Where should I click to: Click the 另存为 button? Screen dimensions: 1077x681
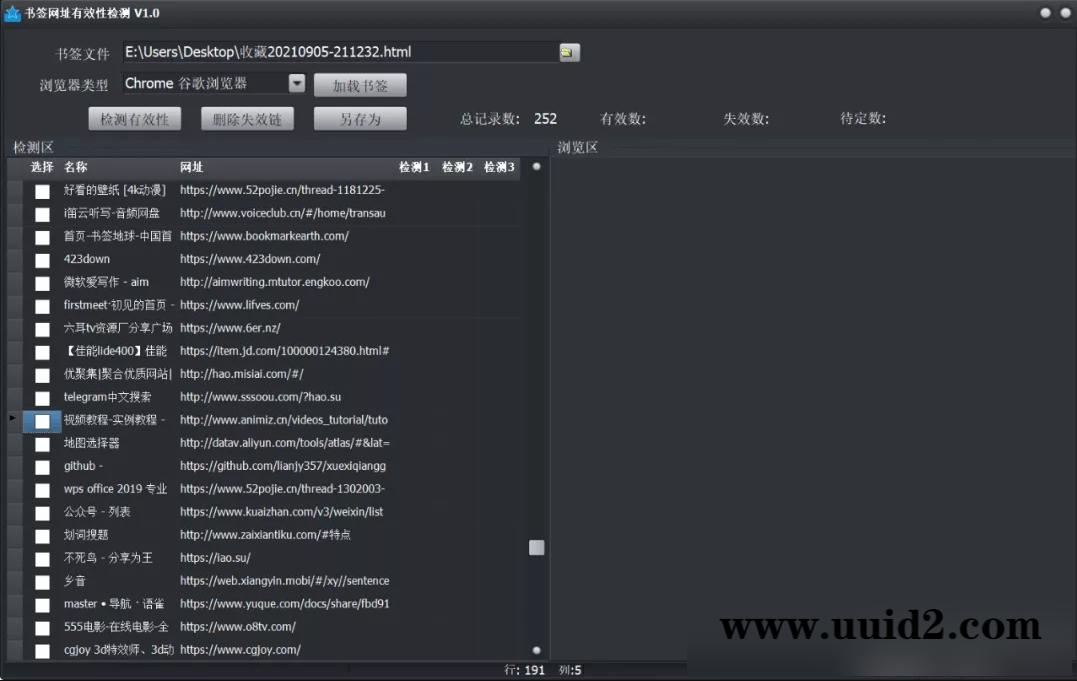point(360,118)
